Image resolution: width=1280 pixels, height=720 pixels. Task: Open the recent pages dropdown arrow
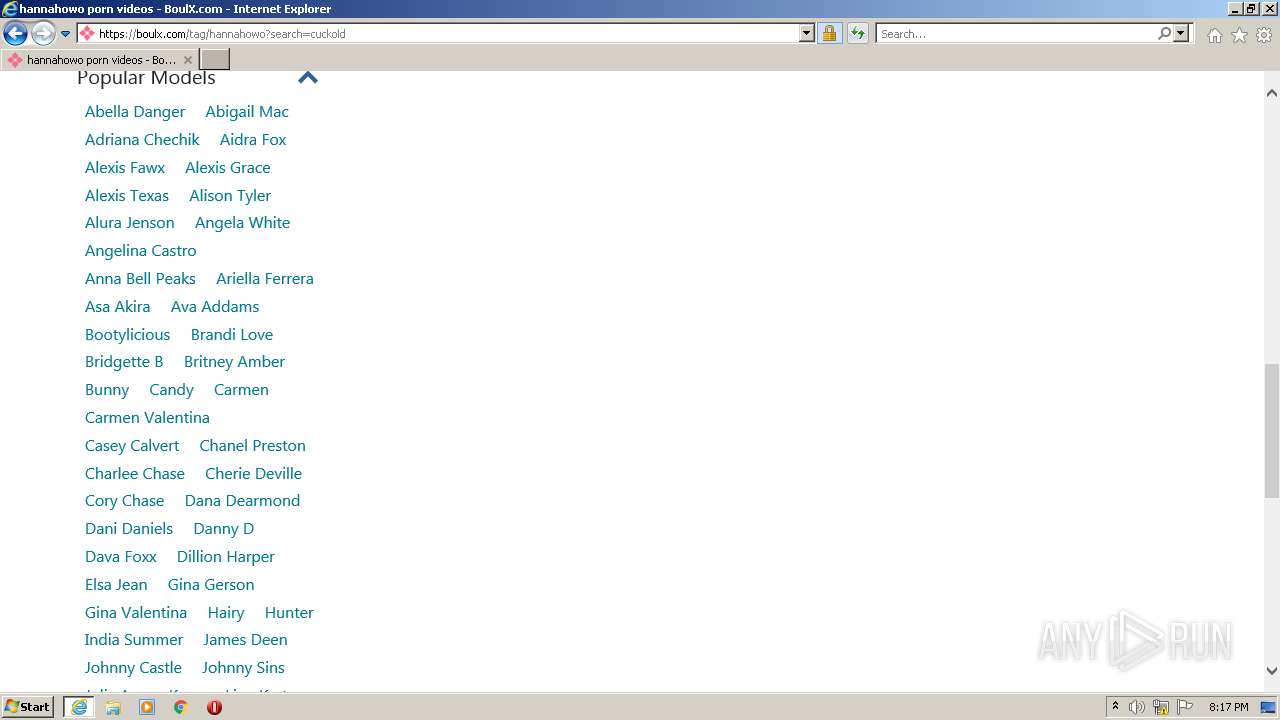pos(66,34)
